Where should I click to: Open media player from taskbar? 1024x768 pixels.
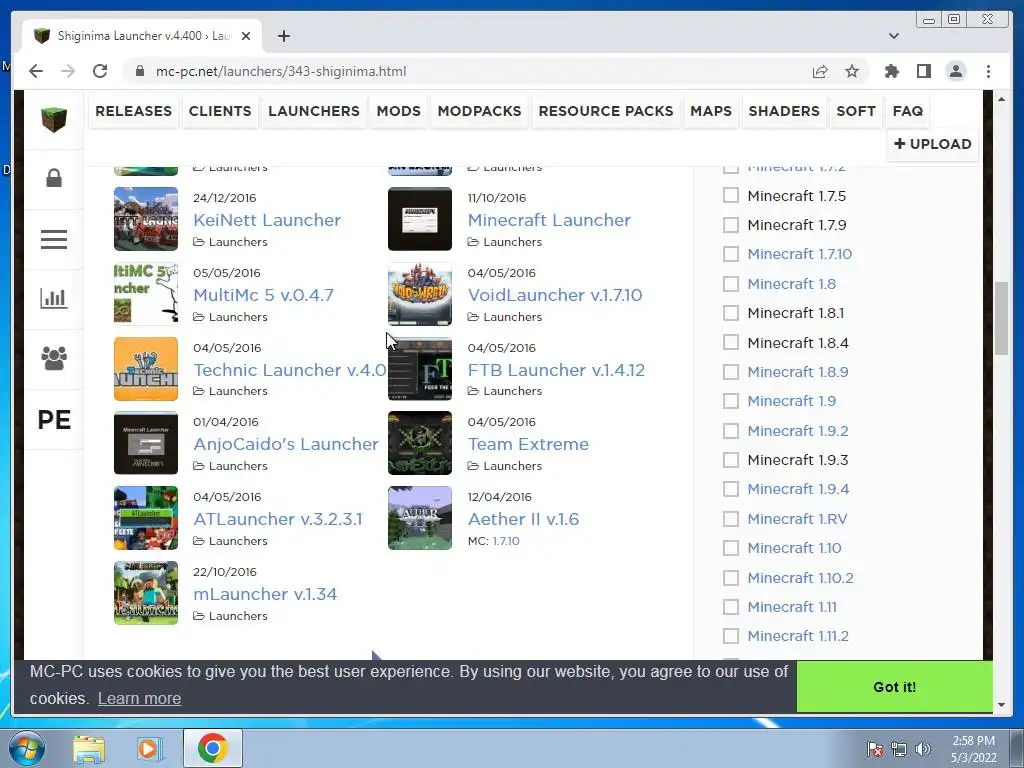pos(148,749)
